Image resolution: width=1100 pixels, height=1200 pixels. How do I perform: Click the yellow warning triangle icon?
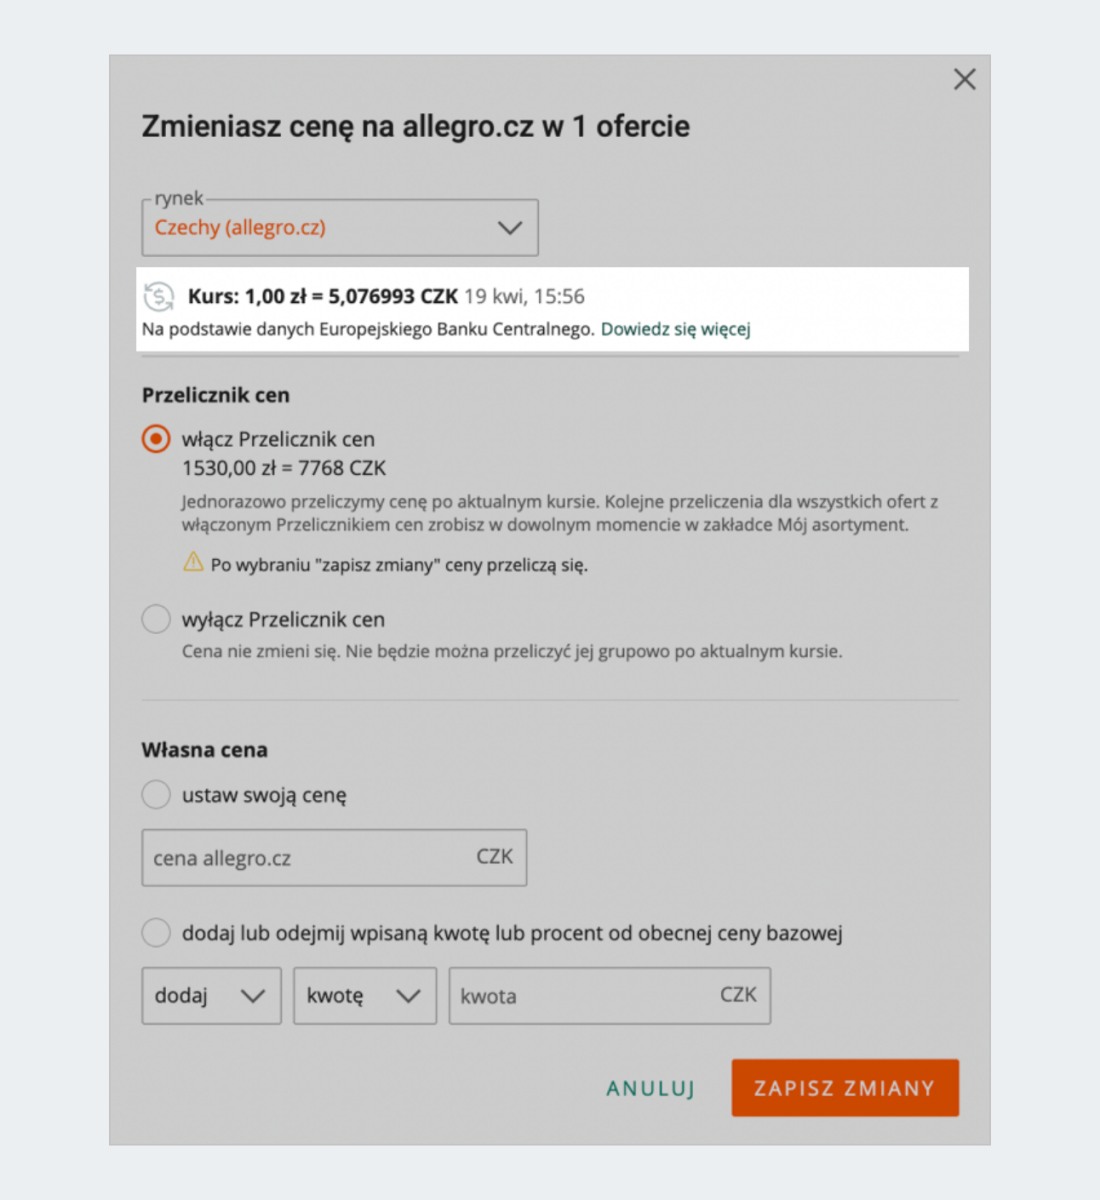[193, 563]
